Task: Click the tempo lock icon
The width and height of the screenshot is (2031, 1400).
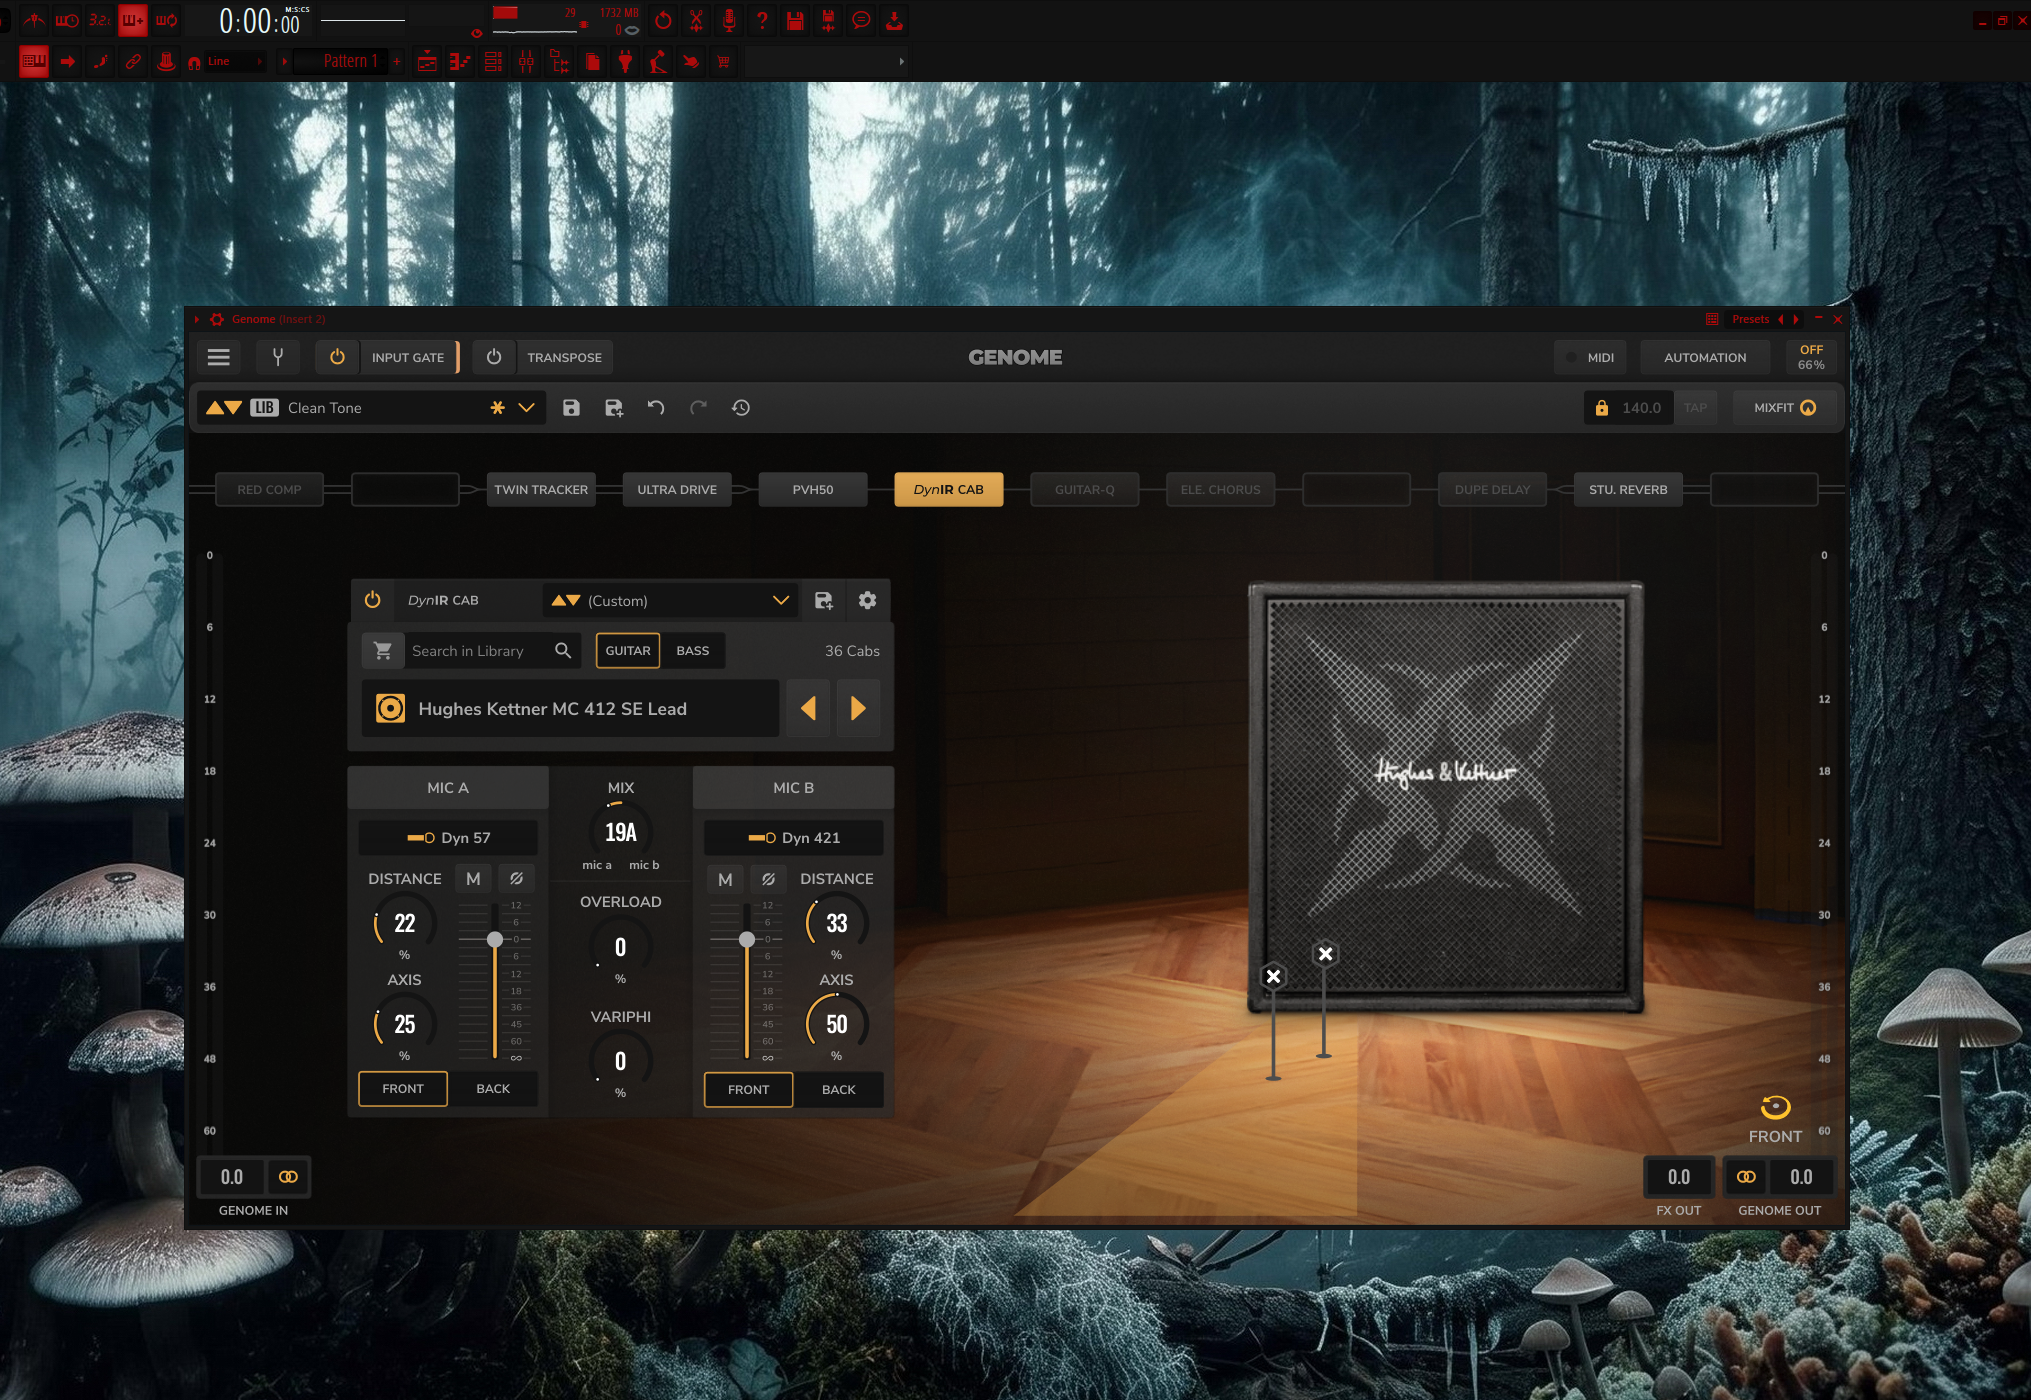Action: pos(1601,408)
